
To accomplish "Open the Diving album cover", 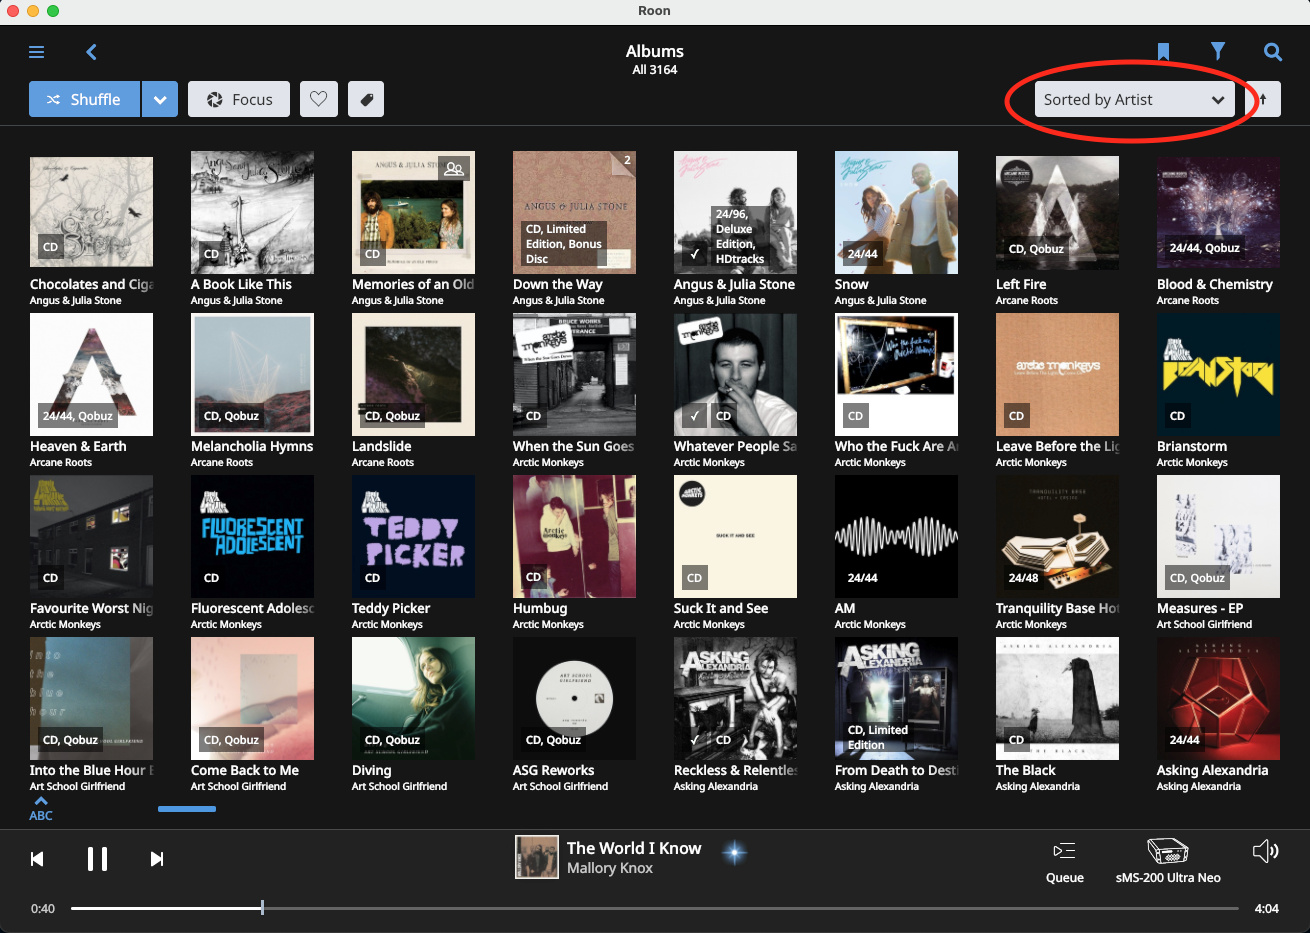I will click(413, 698).
